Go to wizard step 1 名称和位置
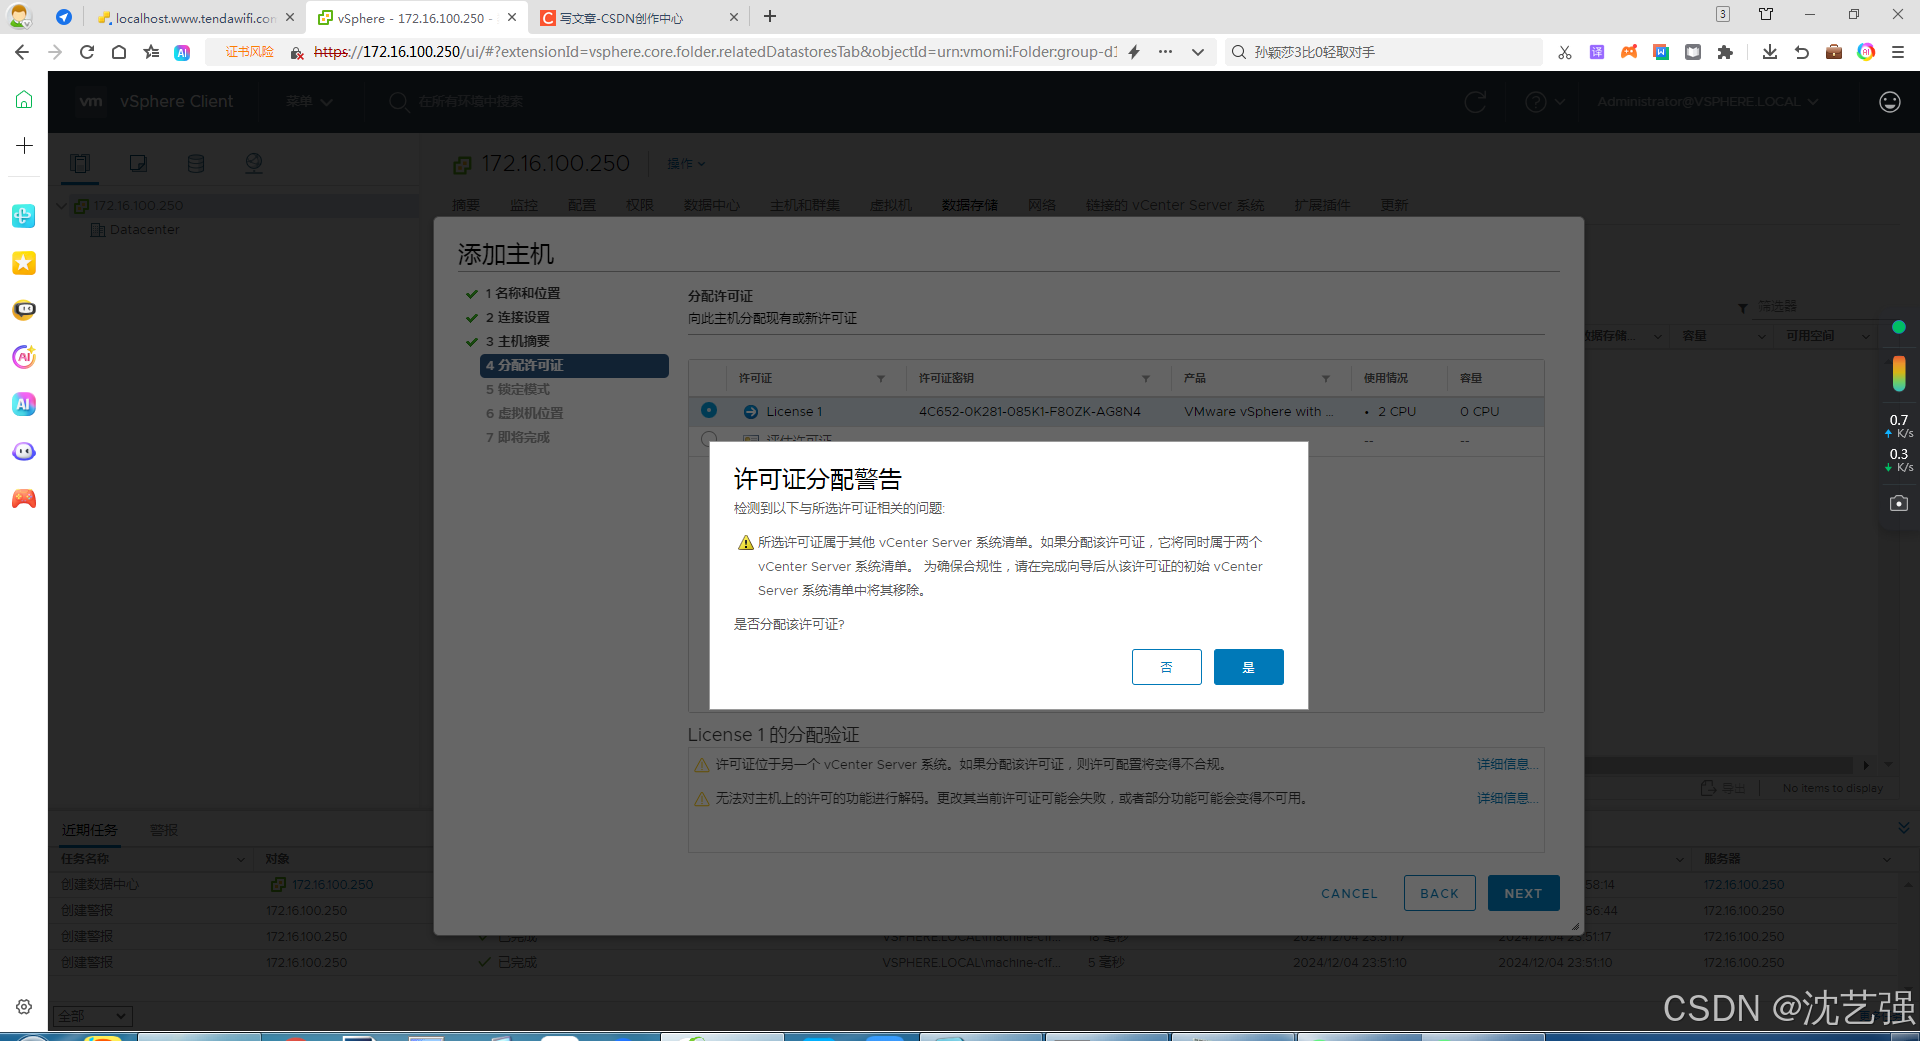This screenshot has width=1920, height=1041. point(522,293)
